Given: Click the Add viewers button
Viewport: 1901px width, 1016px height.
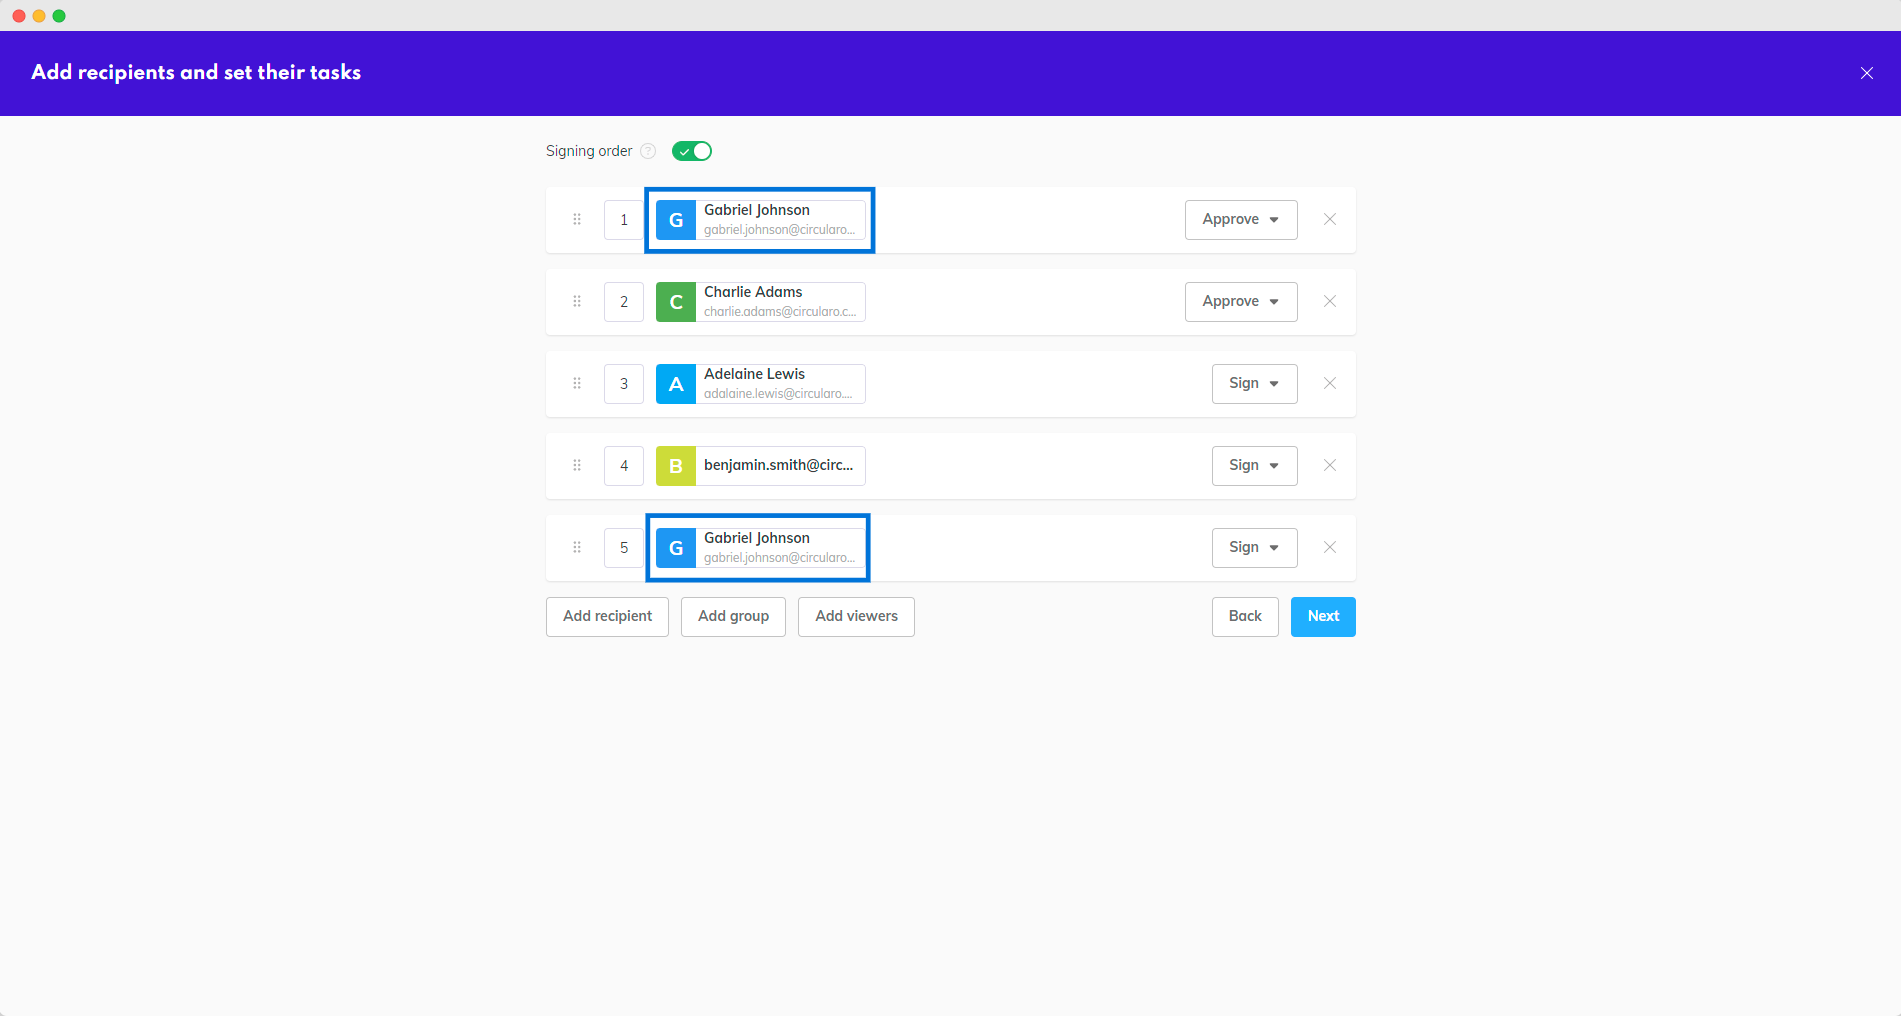Looking at the screenshot, I should click(x=856, y=617).
